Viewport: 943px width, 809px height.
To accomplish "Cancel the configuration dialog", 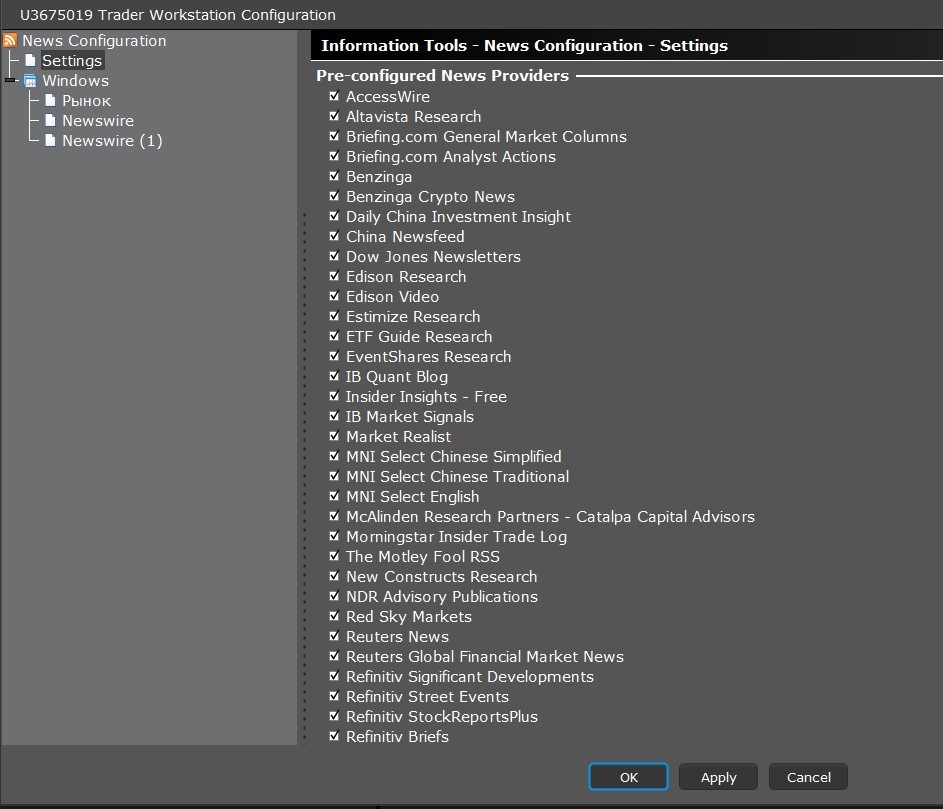I will pyautogui.click(x=808, y=777).
